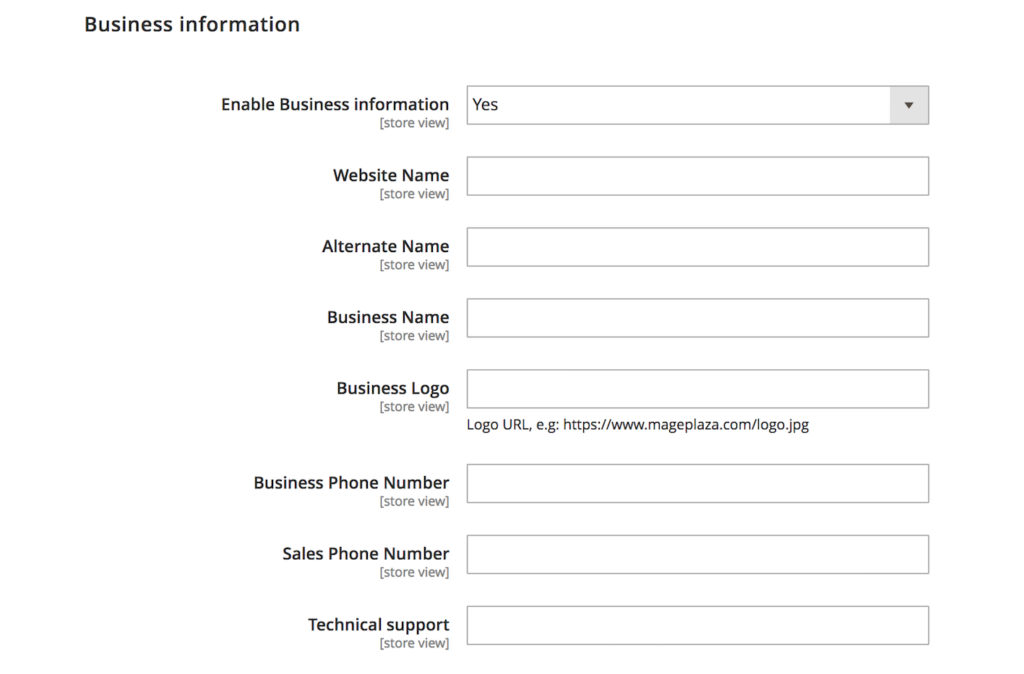Click into the Business Name field
The height and width of the screenshot is (674, 1024).
click(x=697, y=318)
